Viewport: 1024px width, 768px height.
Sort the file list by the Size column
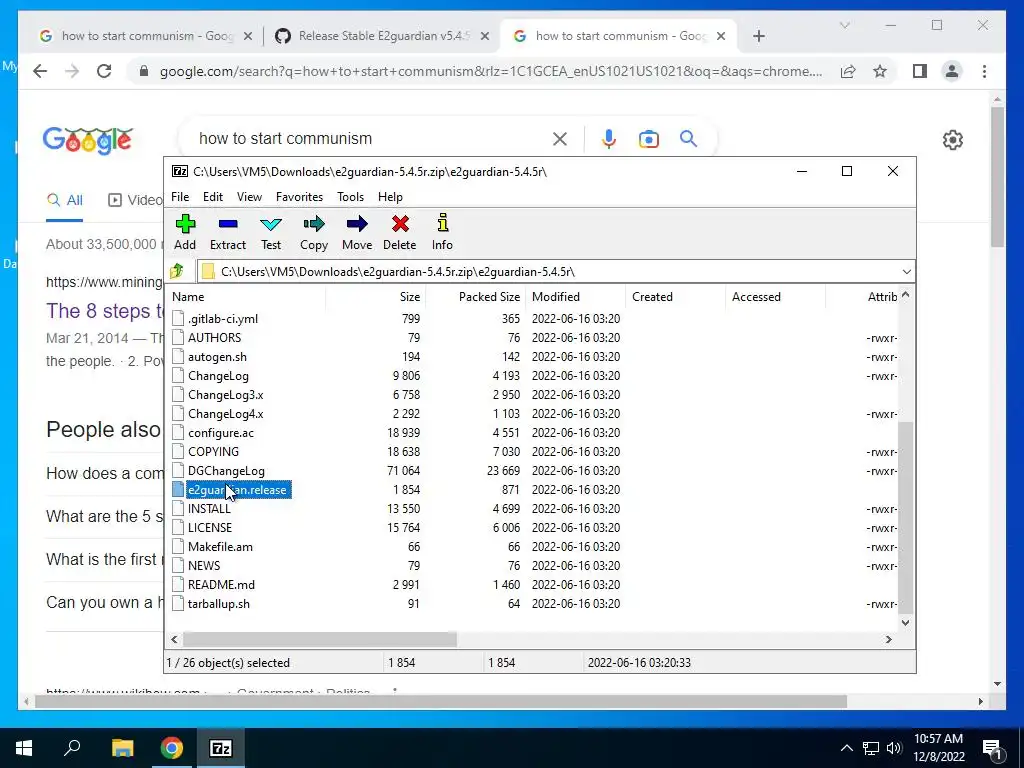tap(409, 296)
